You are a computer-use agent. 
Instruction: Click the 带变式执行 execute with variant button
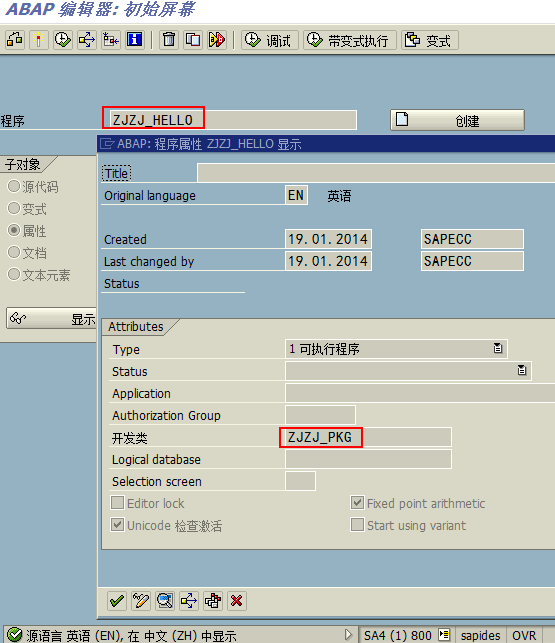point(350,40)
